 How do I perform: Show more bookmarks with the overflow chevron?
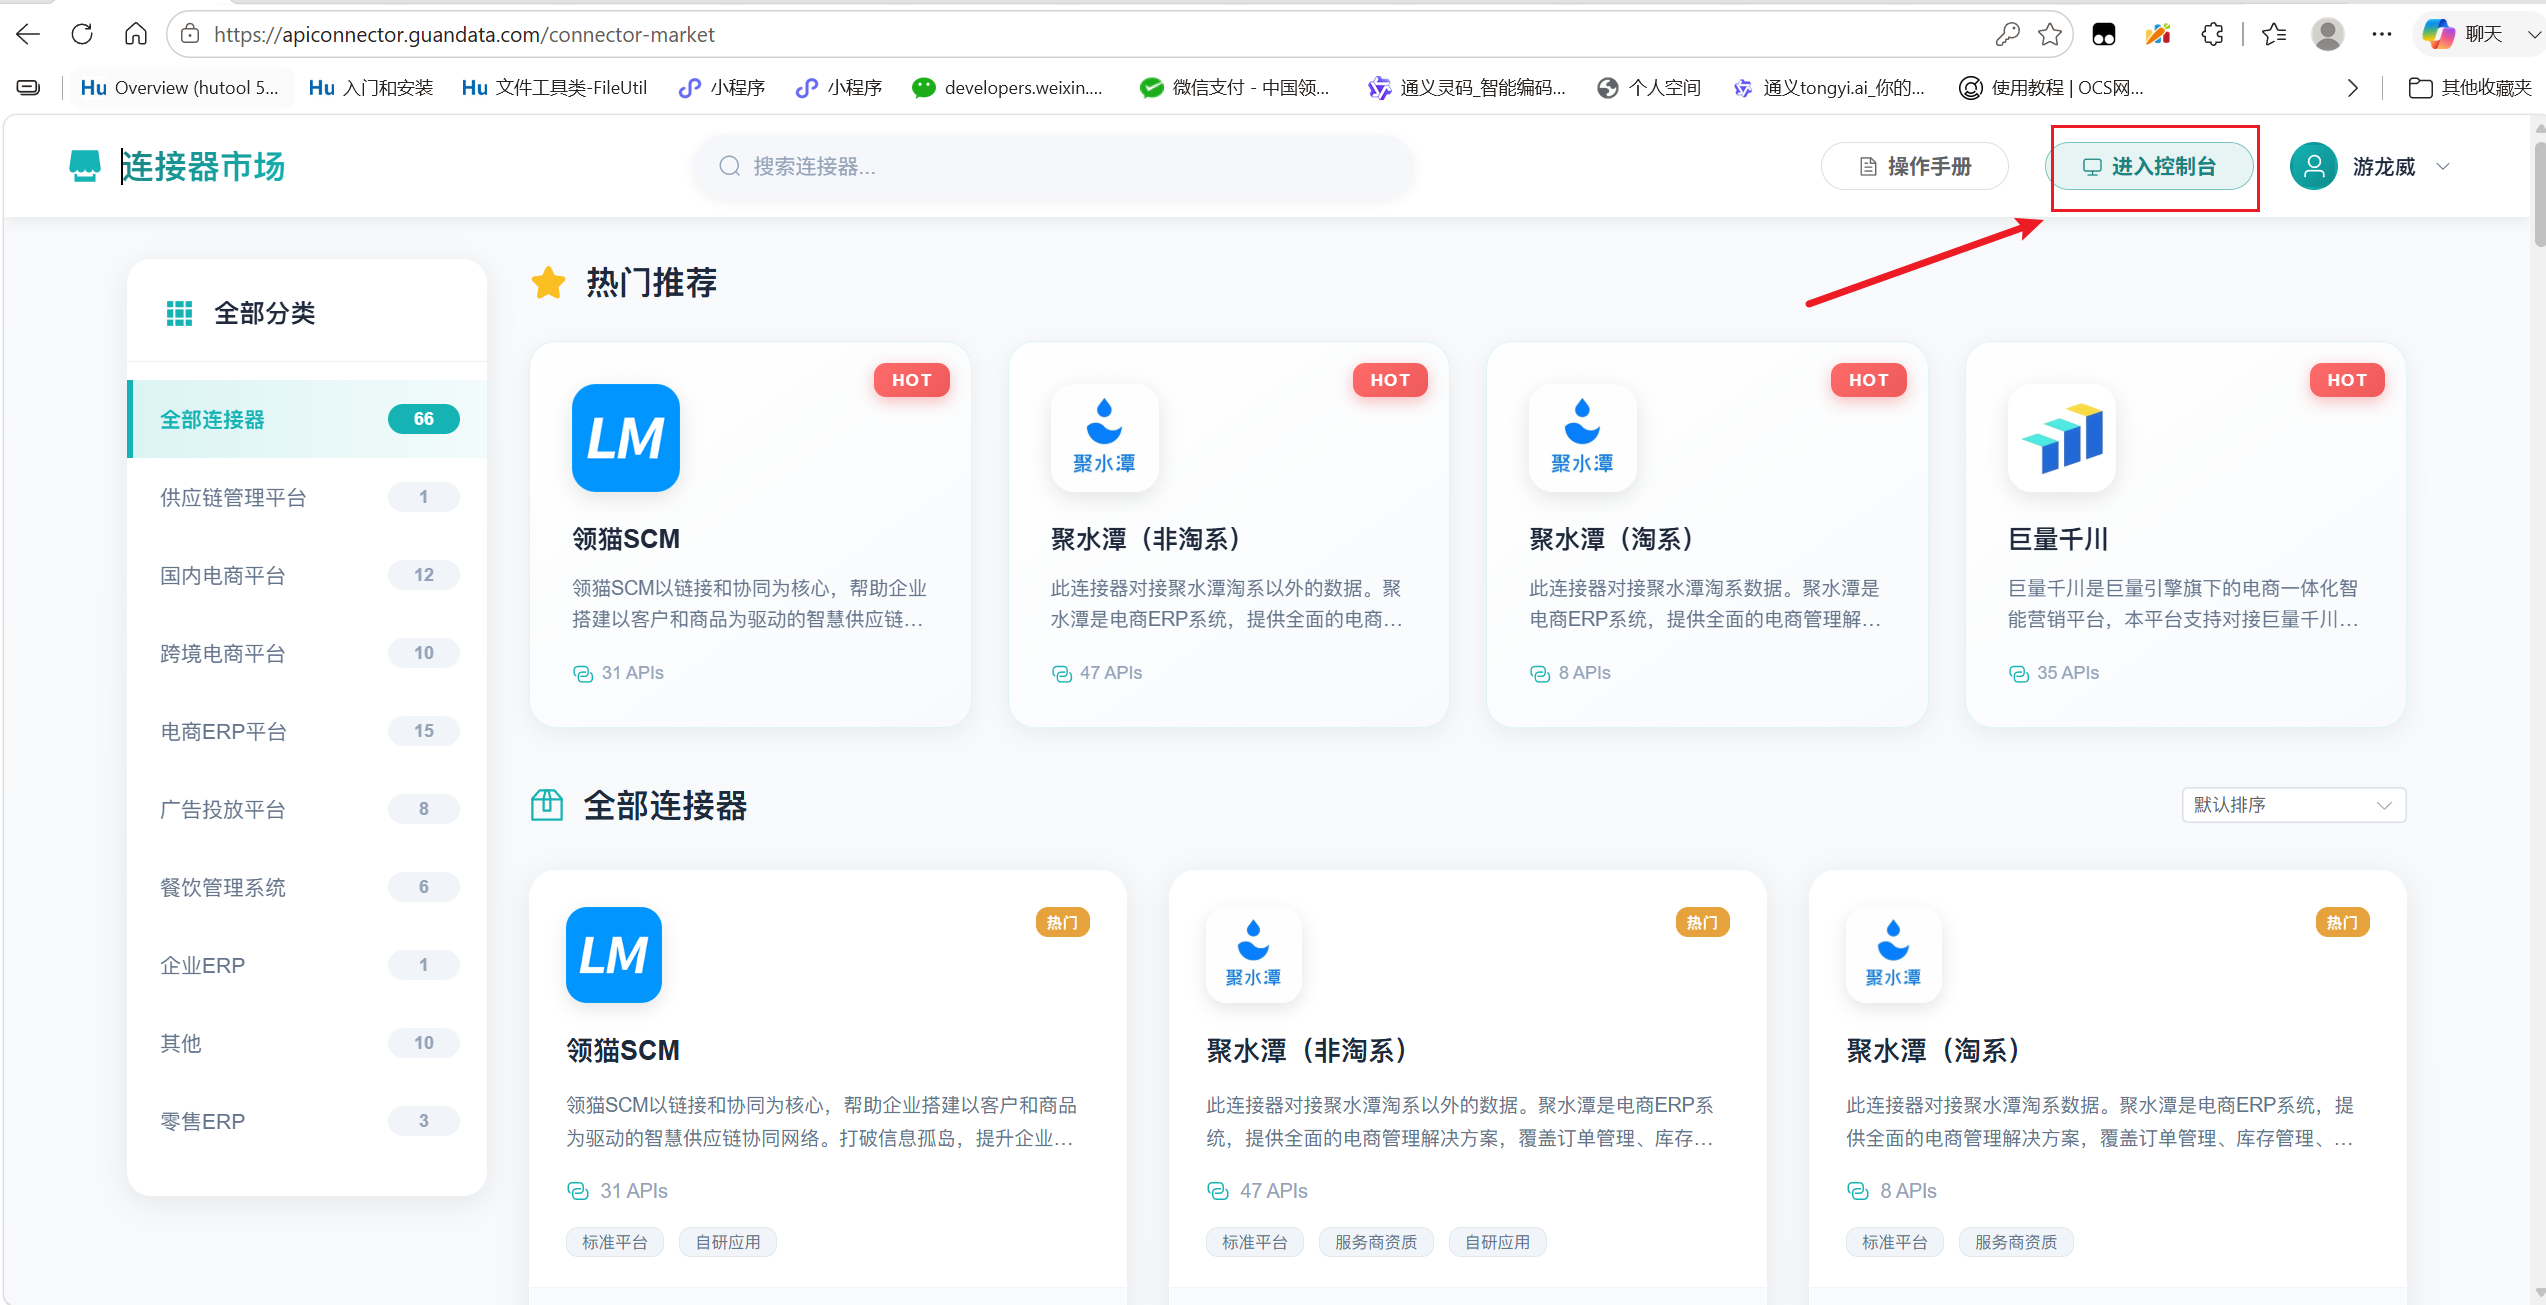tap(2352, 88)
